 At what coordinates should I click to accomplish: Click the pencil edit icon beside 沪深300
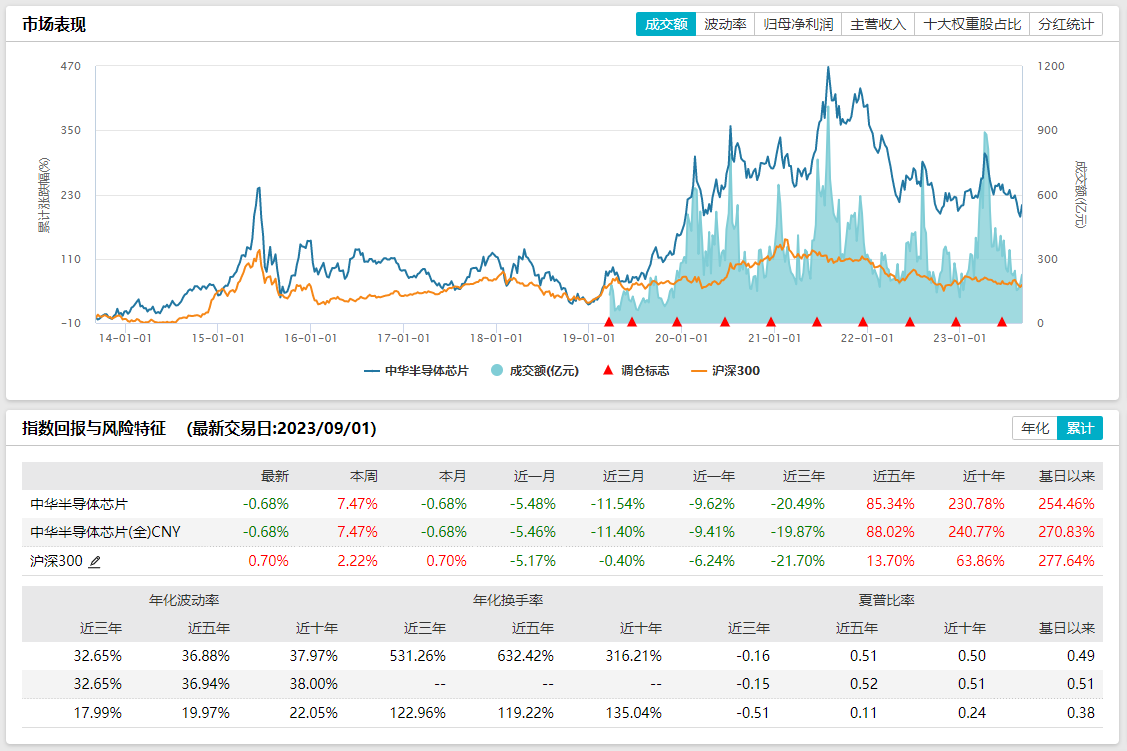coord(95,562)
